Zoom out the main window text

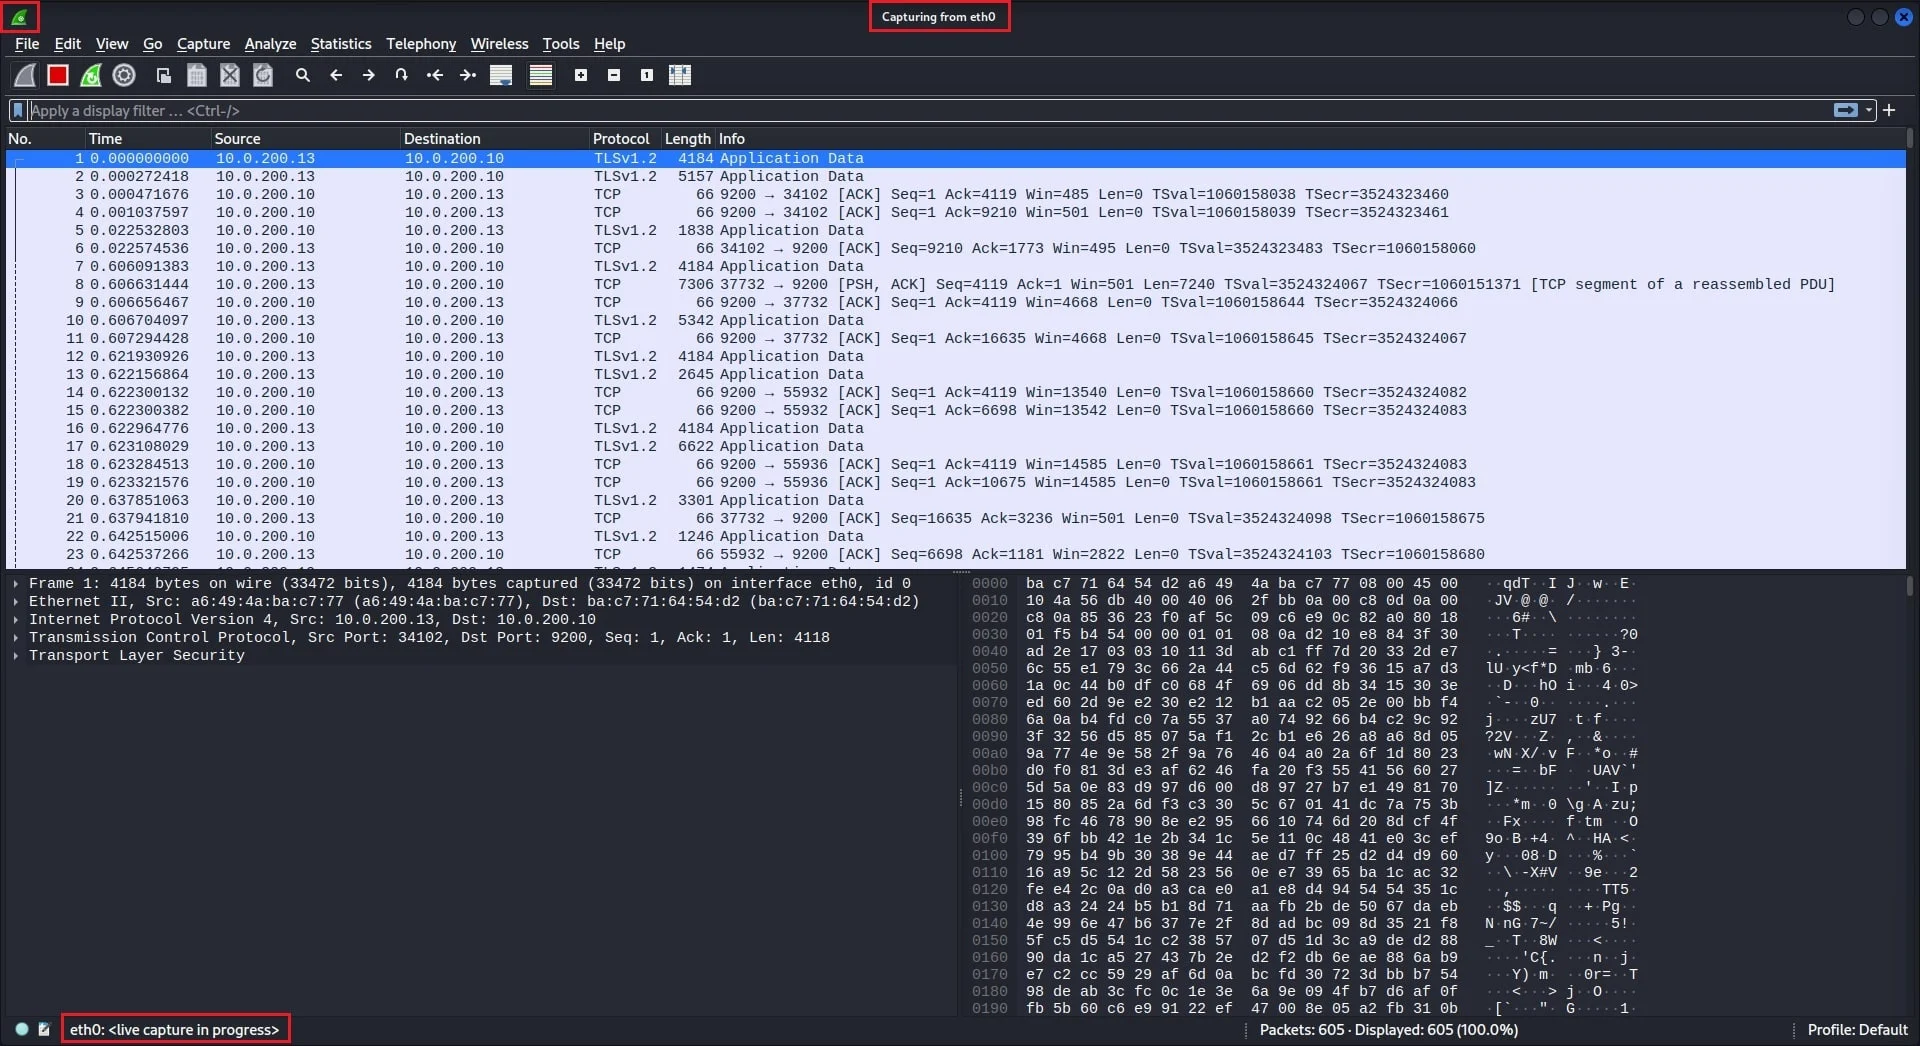click(614, 75)
